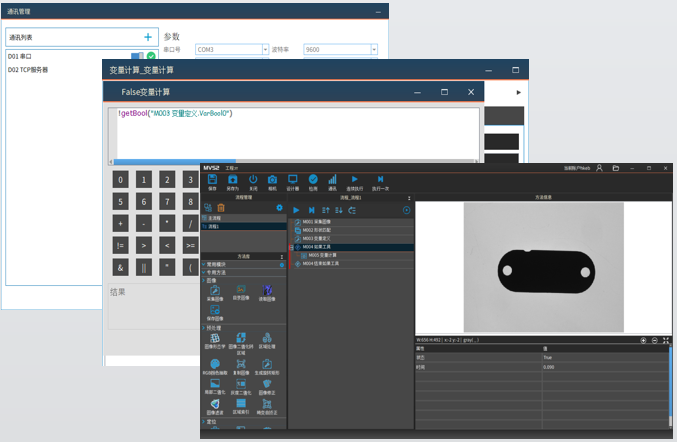Click the 通讯 (Communication) signal icon
The width and height of the screenshot is (677, 442).
(331, 181)
